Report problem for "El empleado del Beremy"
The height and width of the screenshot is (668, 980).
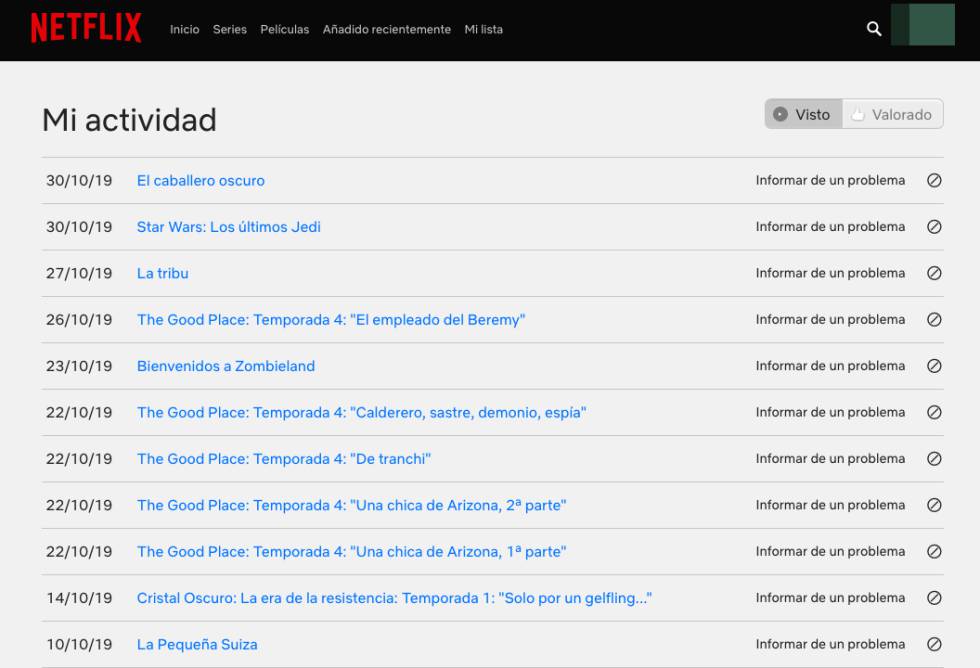pos(830,319)
